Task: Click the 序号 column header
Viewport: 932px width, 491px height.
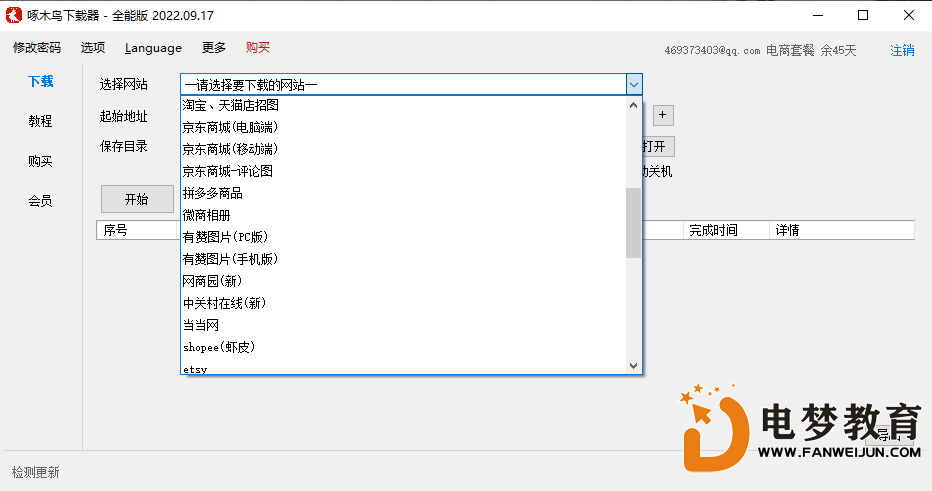Action: click(x=137, y=230)
